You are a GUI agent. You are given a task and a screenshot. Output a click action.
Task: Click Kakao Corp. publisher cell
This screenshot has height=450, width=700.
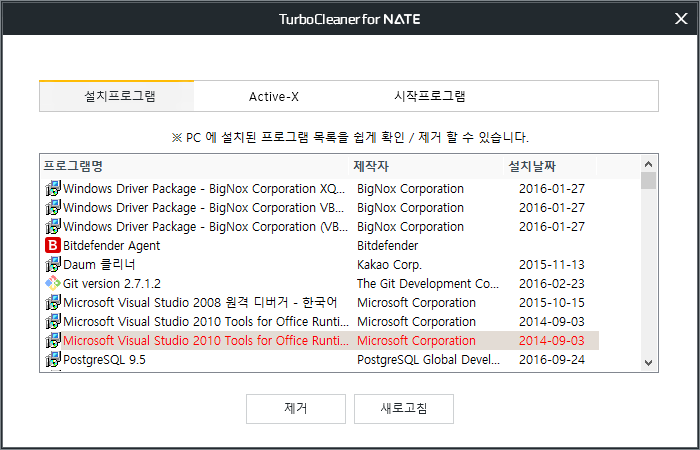tap(389, 264)
